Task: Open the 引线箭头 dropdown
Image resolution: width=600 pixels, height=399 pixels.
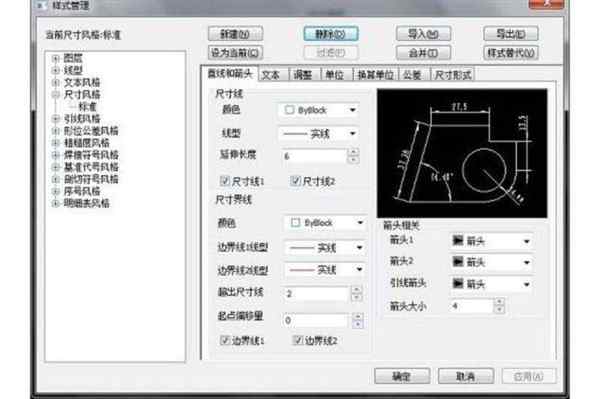Action: (x=491, y=284)
